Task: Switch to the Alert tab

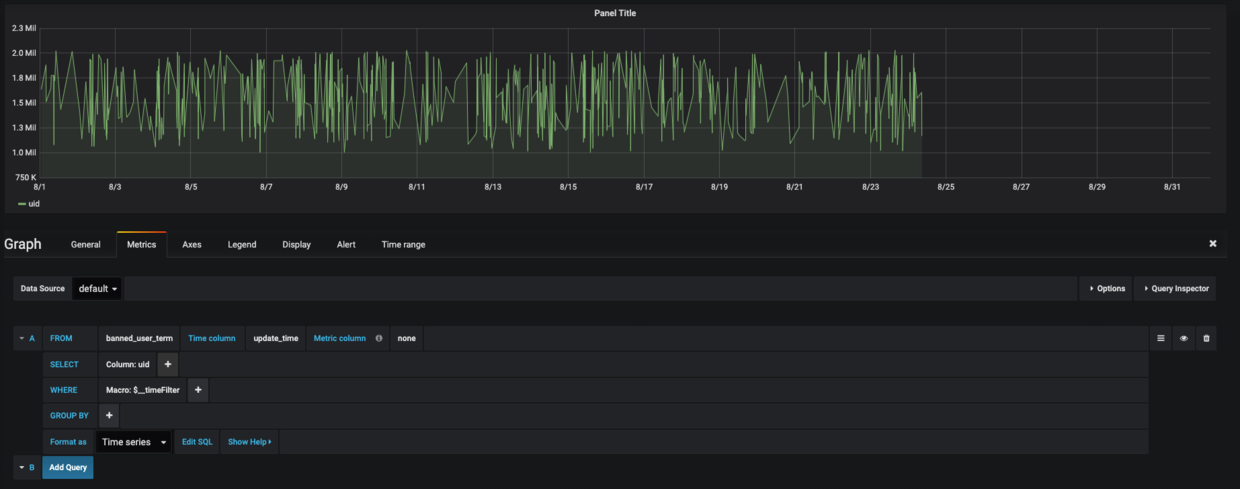Action: (346, 244)
